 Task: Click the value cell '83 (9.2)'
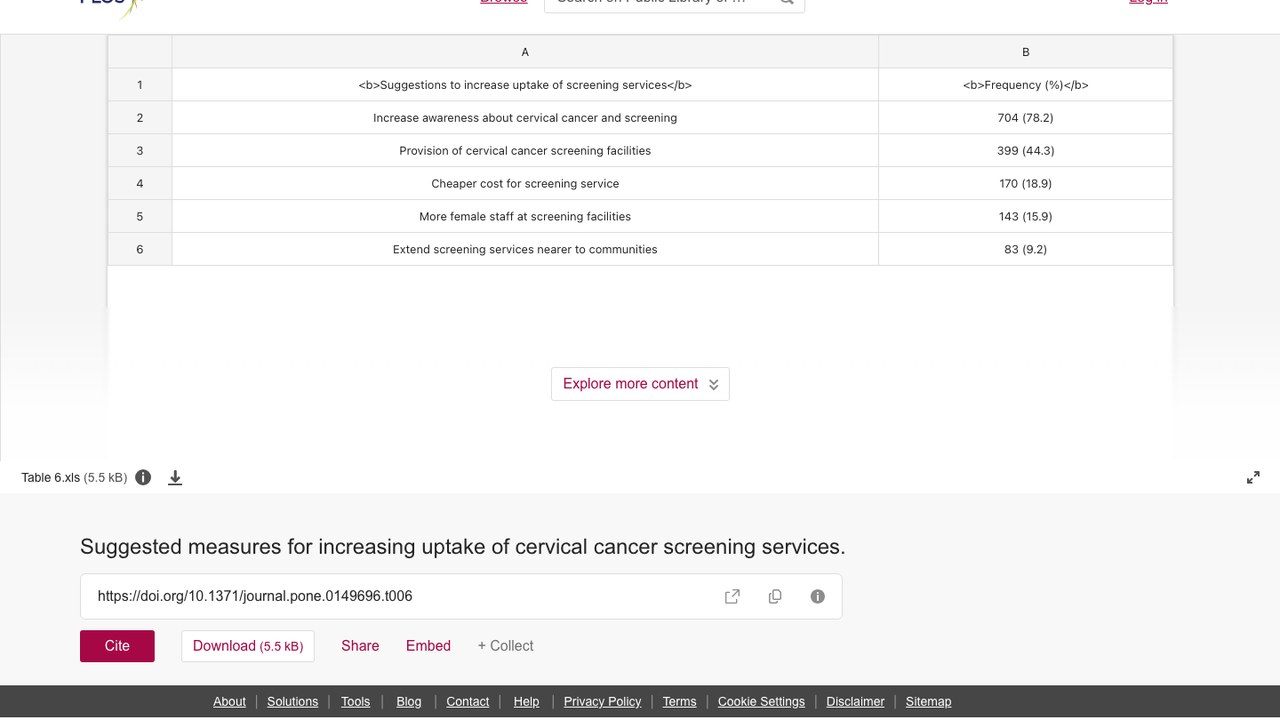click(x=1025, y=249)
